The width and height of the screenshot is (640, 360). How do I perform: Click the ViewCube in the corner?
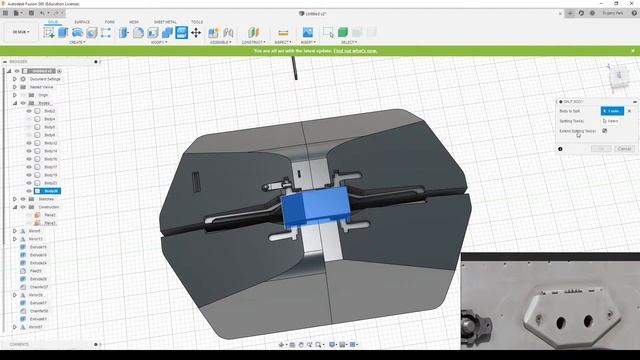click(x=619, y=76)
